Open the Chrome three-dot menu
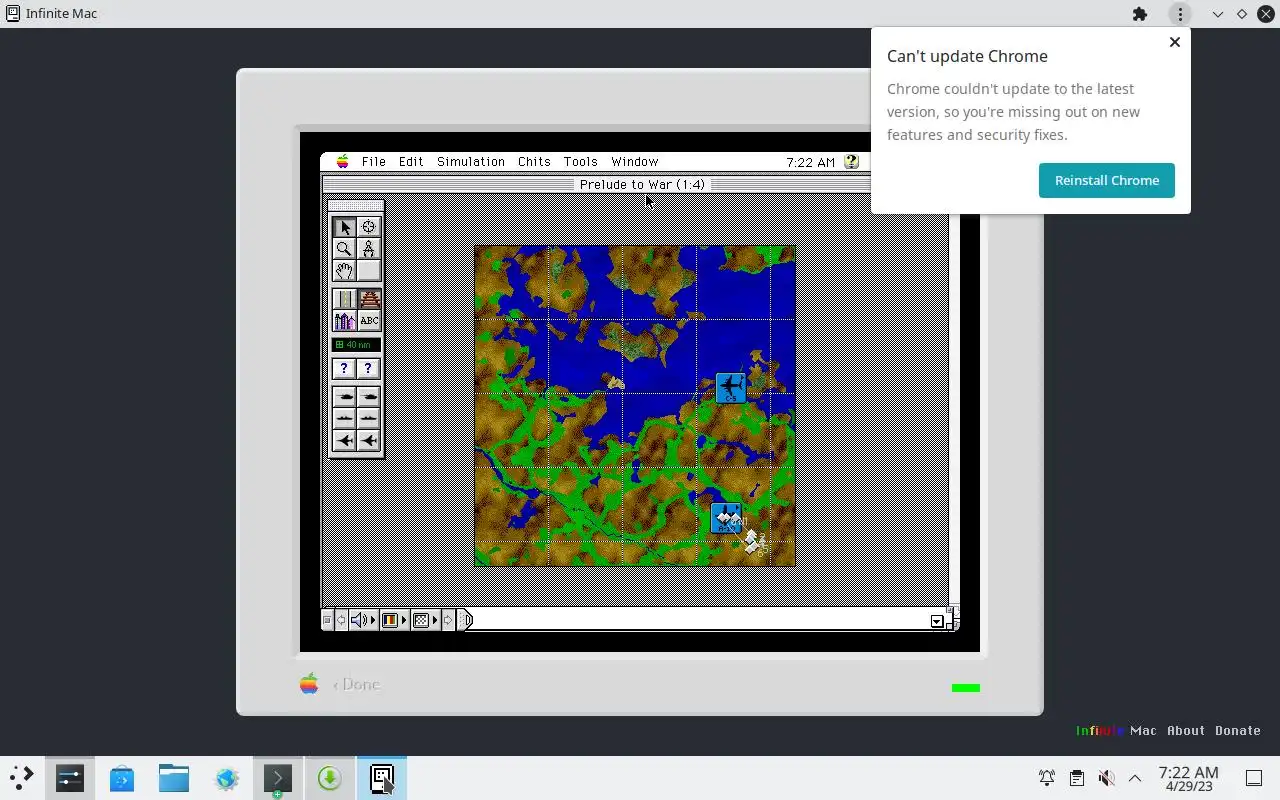This screenshot has height=800, width=1280. [x=1180, y=14]
